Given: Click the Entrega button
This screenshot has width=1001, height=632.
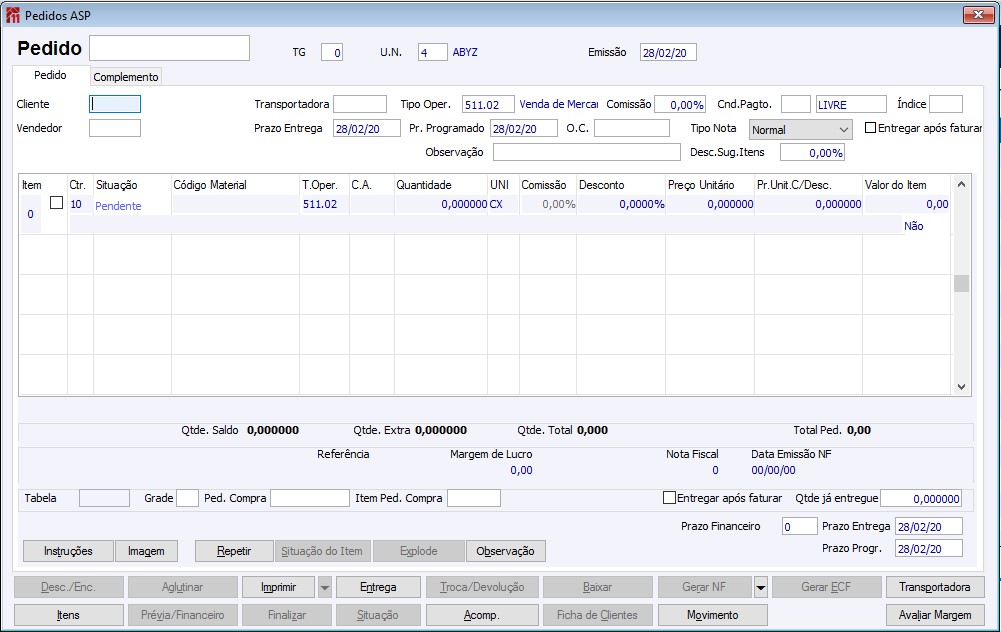Looking at the screenshot, I should pyautogui.click(x=378, y=587).
